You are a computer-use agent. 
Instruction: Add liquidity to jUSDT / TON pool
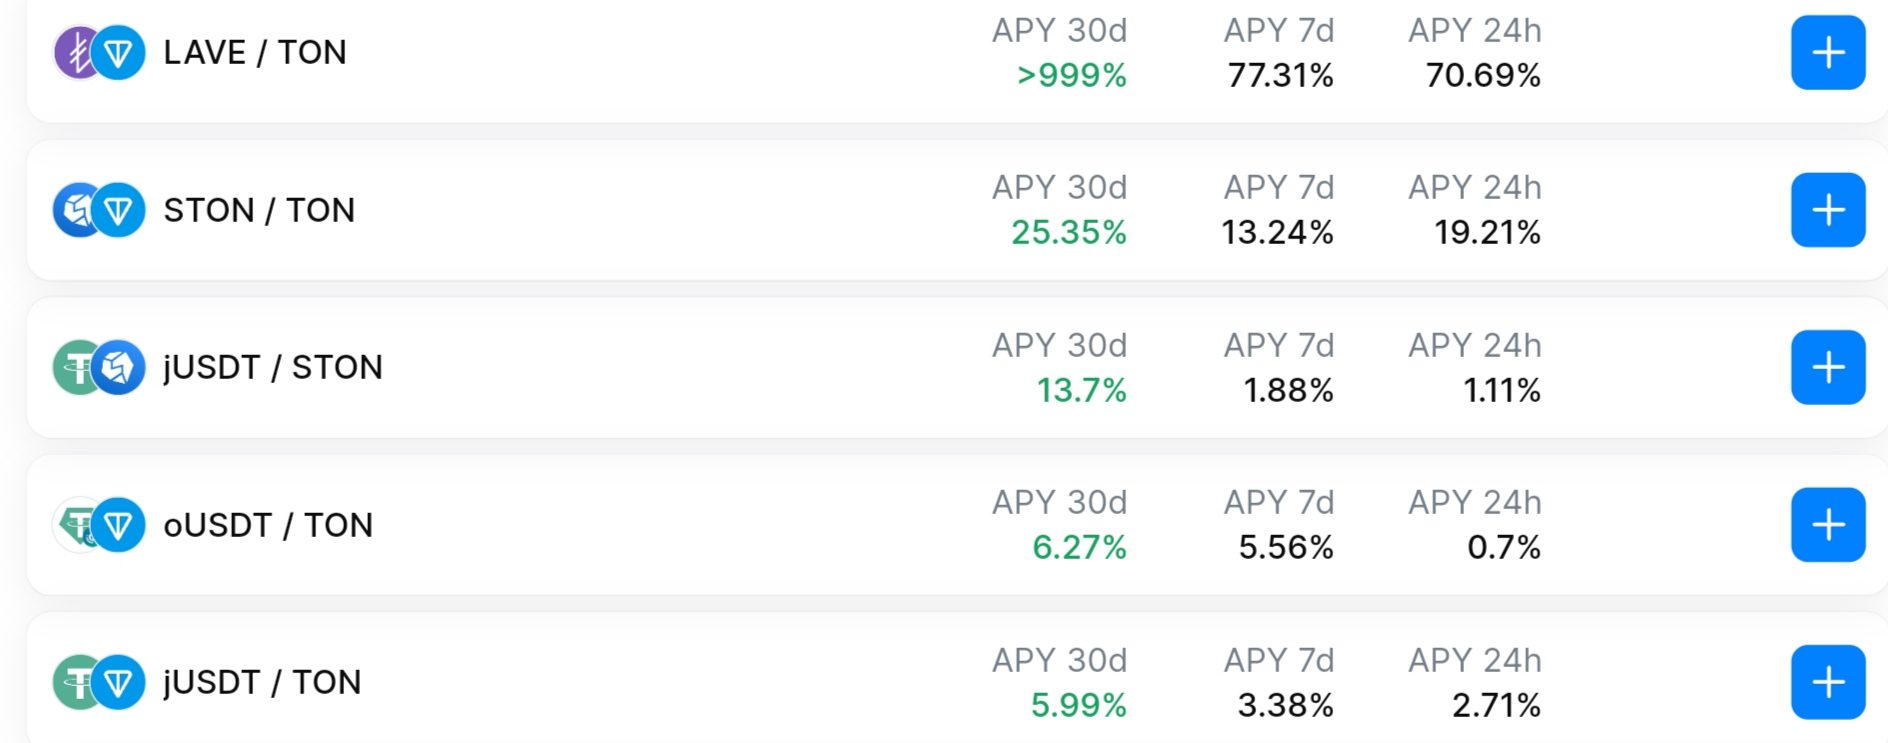click(x=1827, y=682)
